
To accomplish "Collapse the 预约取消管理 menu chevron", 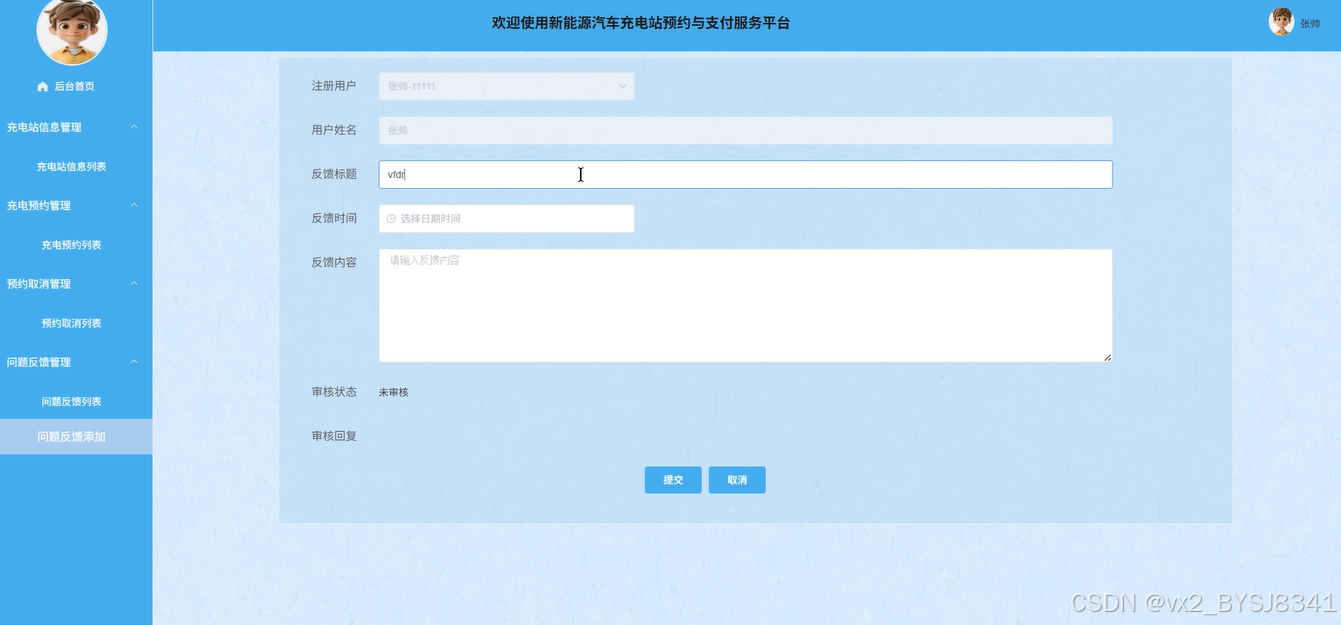I will (x=134, y=284).
